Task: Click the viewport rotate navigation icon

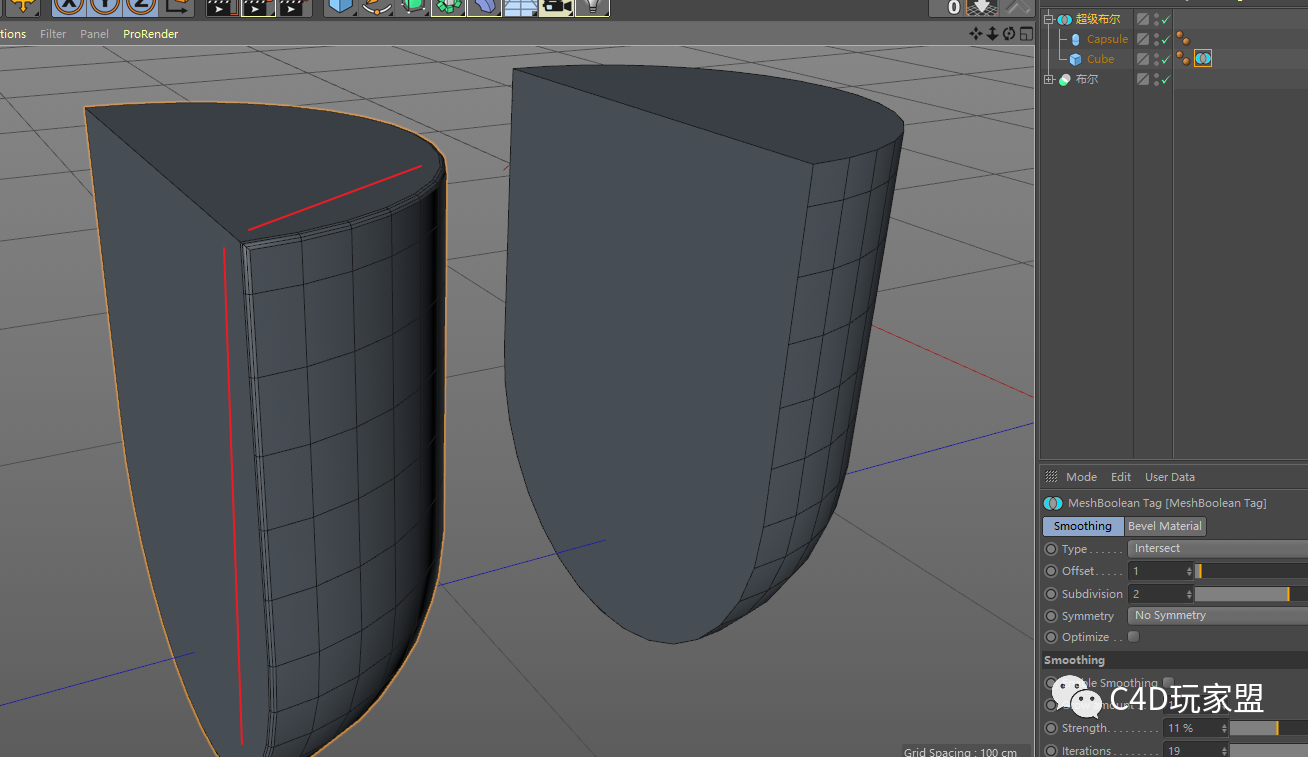Action: [1009, 33]
